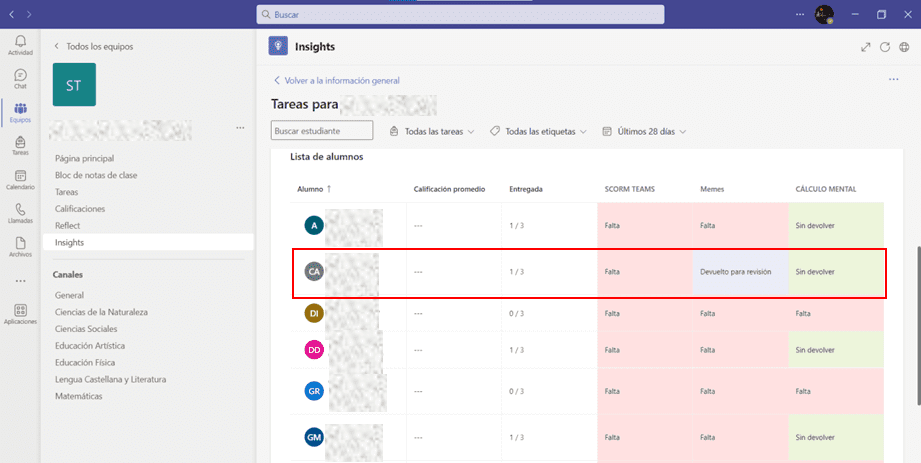The image size is (921, 463).
Task: Go back to Todos los equipos
Action: (x=94, y=46)
